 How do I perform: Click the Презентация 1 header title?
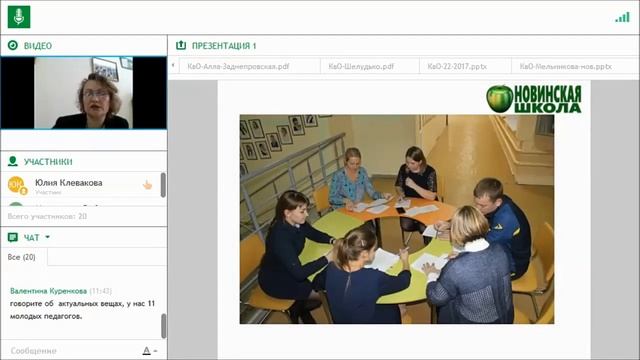(224, 46)
